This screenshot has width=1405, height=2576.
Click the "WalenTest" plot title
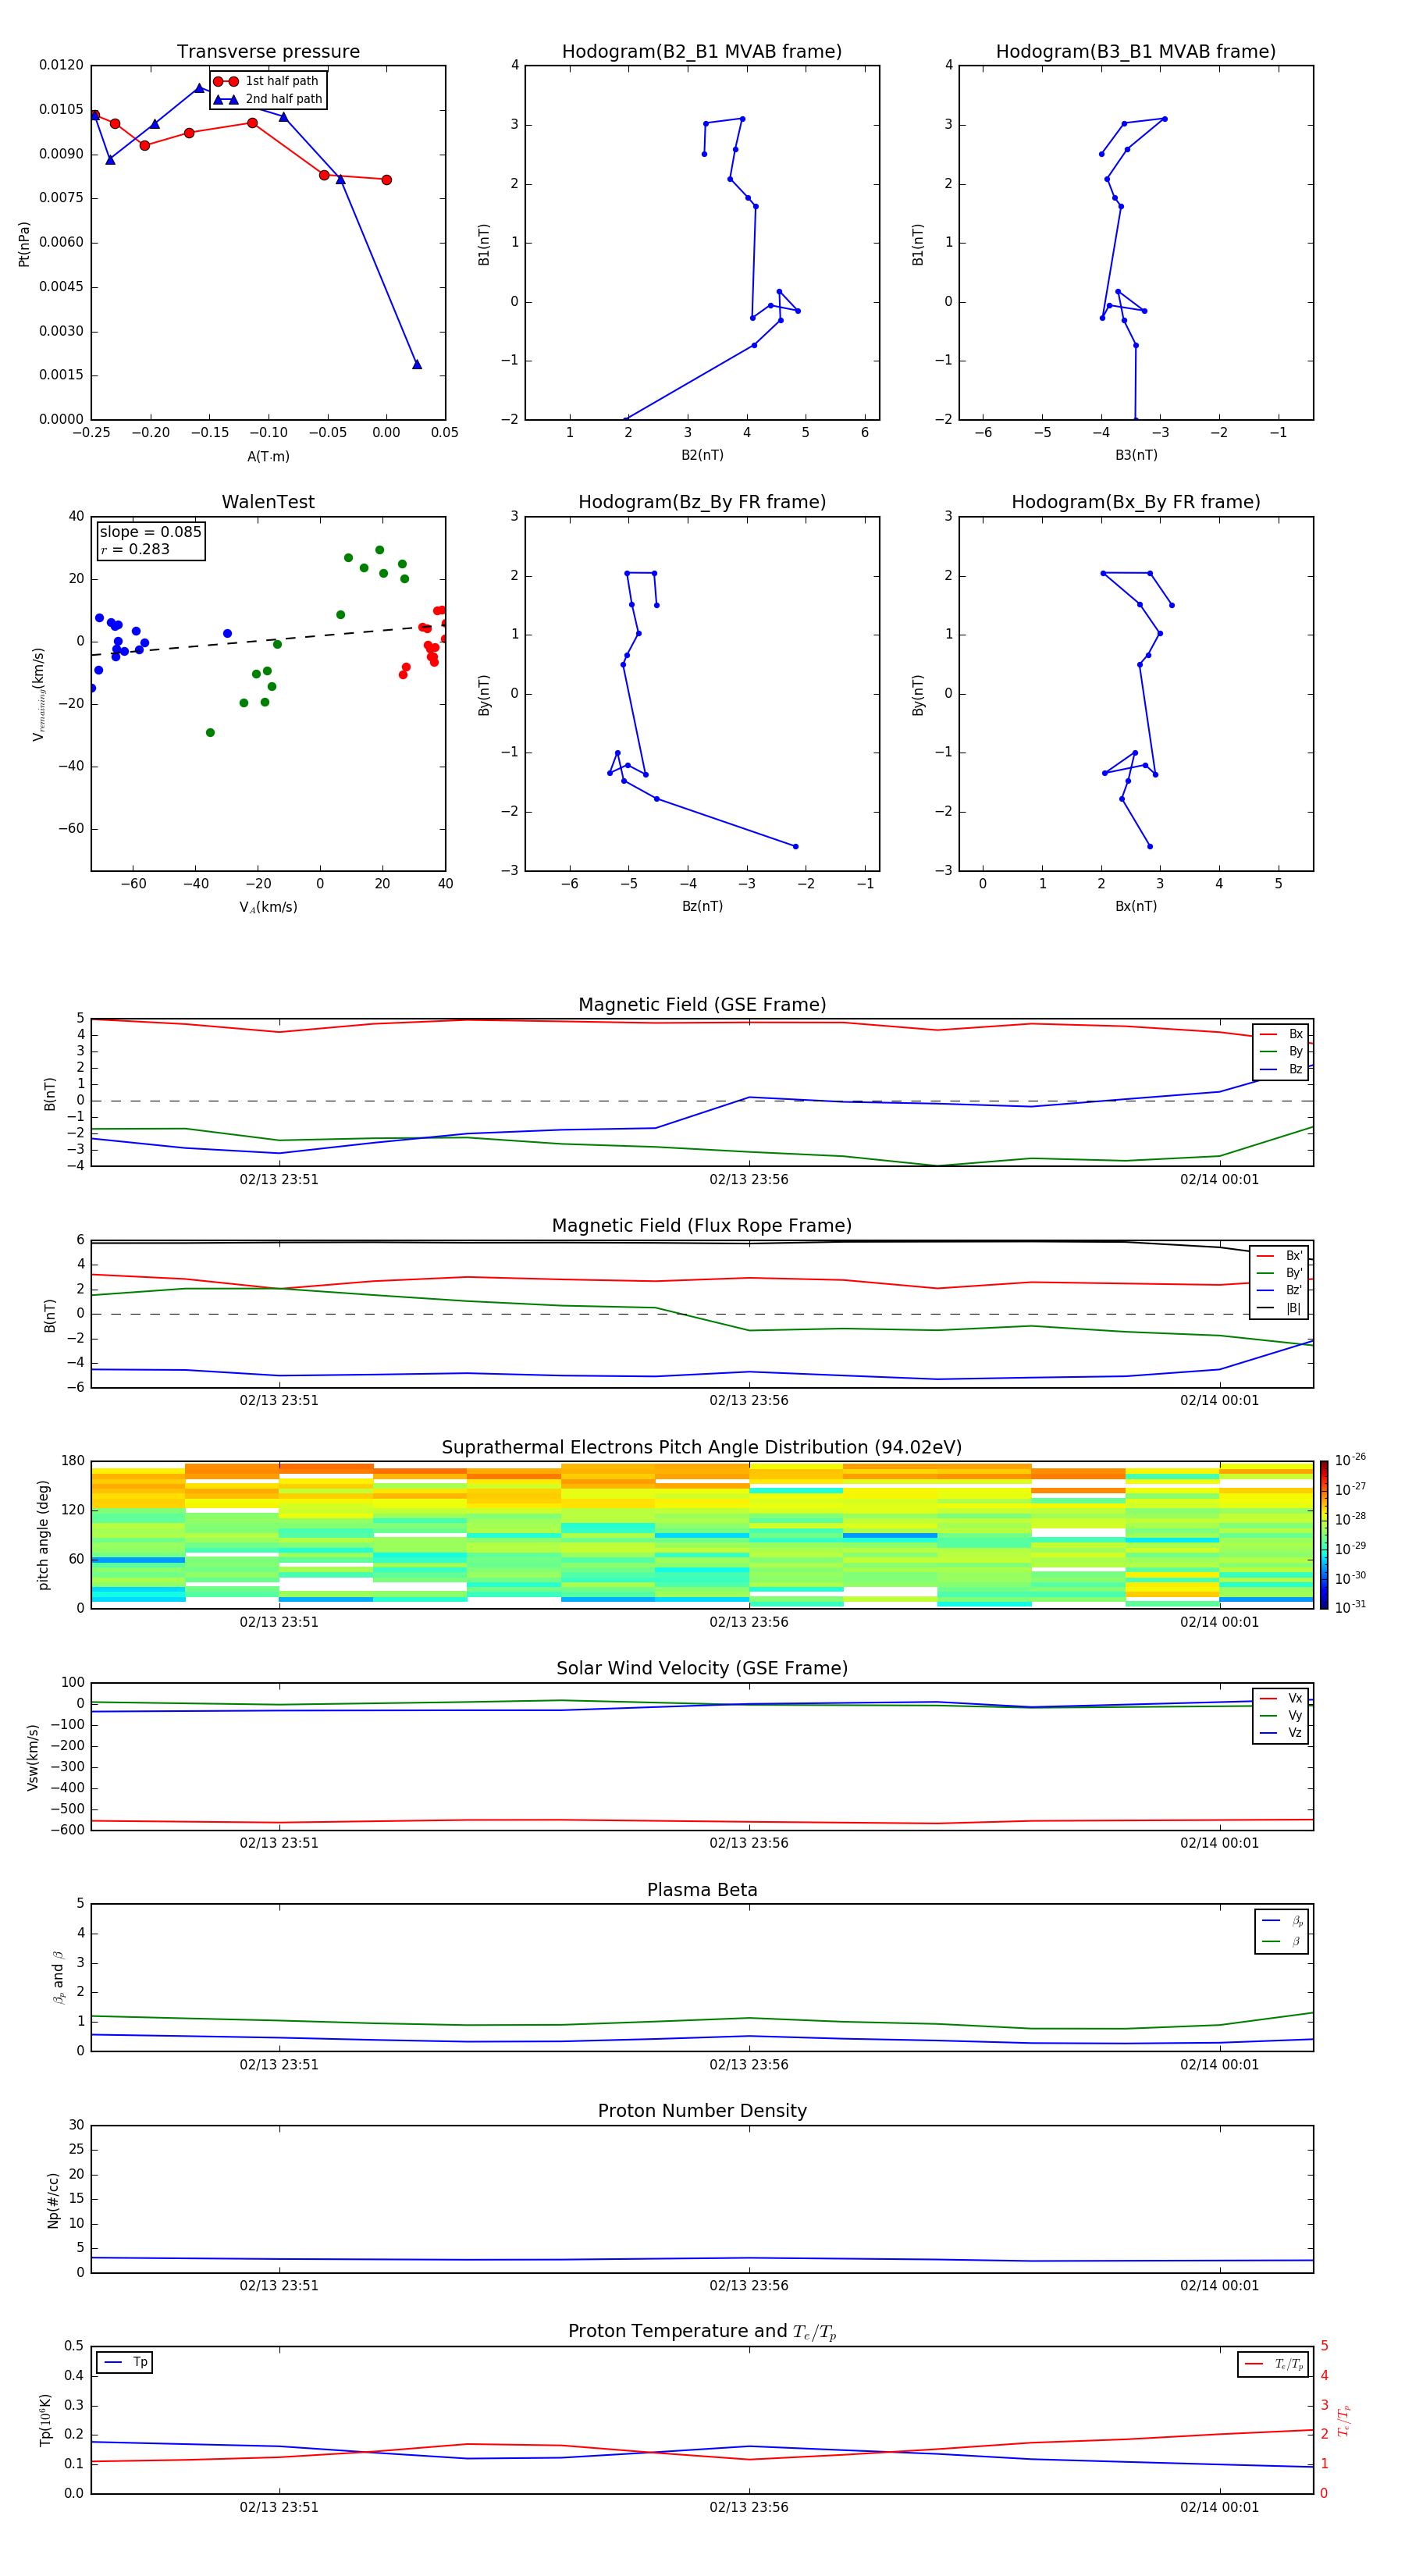(x=268, y=502)
